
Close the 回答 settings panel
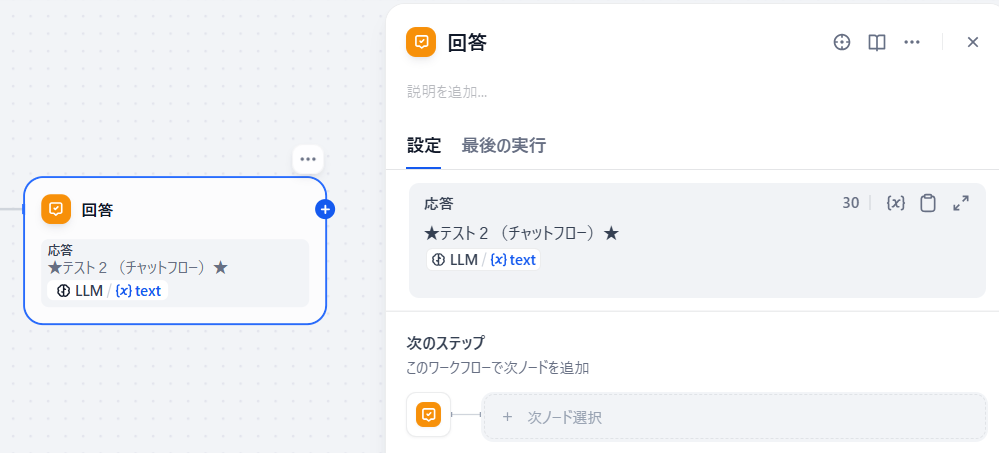pos(973,43)
